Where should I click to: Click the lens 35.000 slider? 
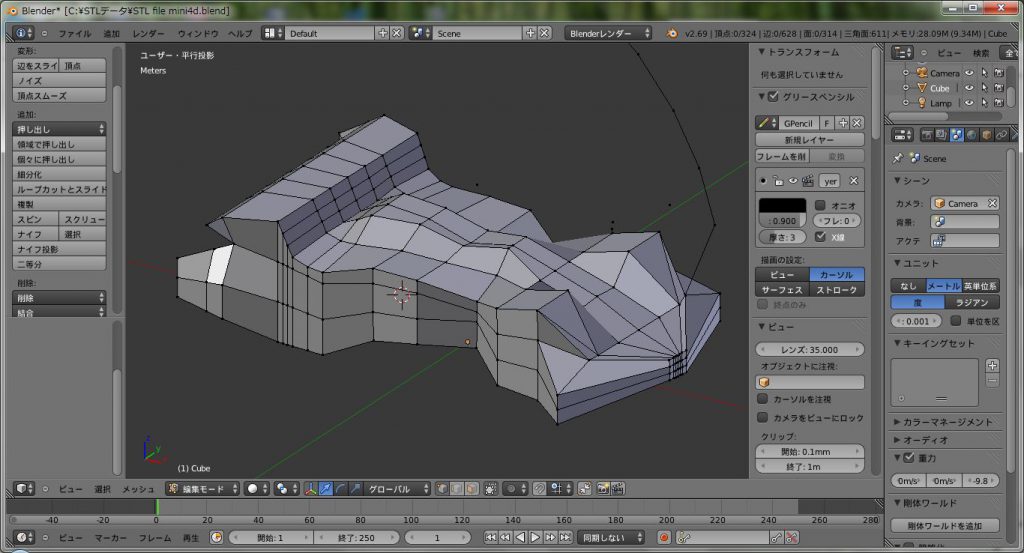[x=809, y=349]
